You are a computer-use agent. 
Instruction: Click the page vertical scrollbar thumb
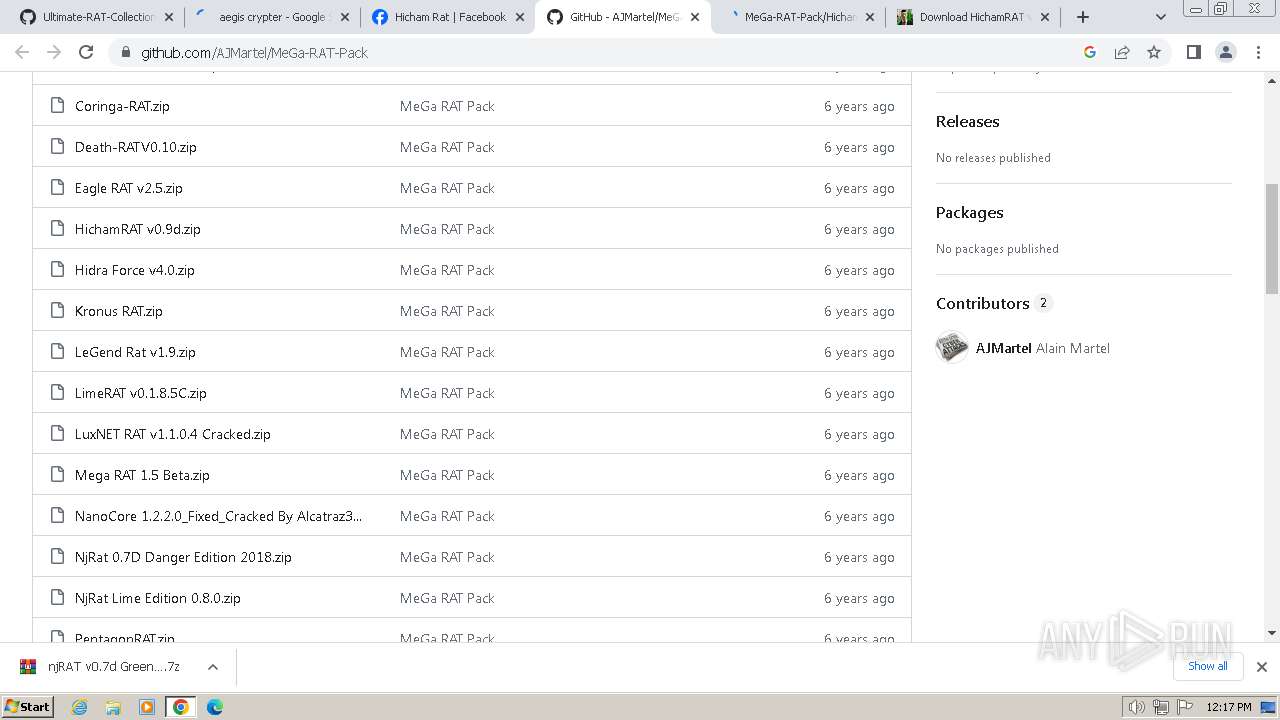[1272, 239]
